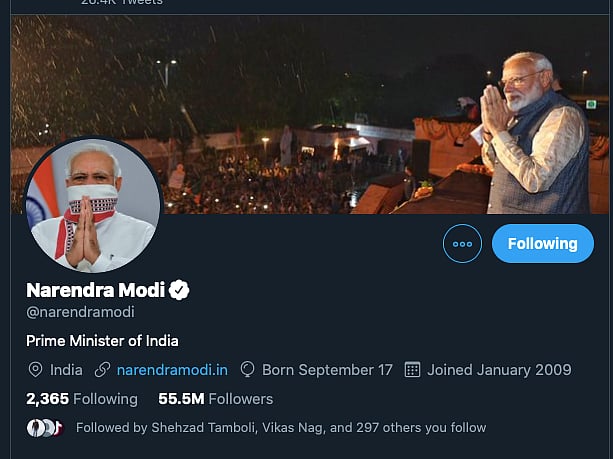Screen dimensions: 613x459
Task: Open the 'Followed by Shehzad Tamboli' list
Action: 281,427
